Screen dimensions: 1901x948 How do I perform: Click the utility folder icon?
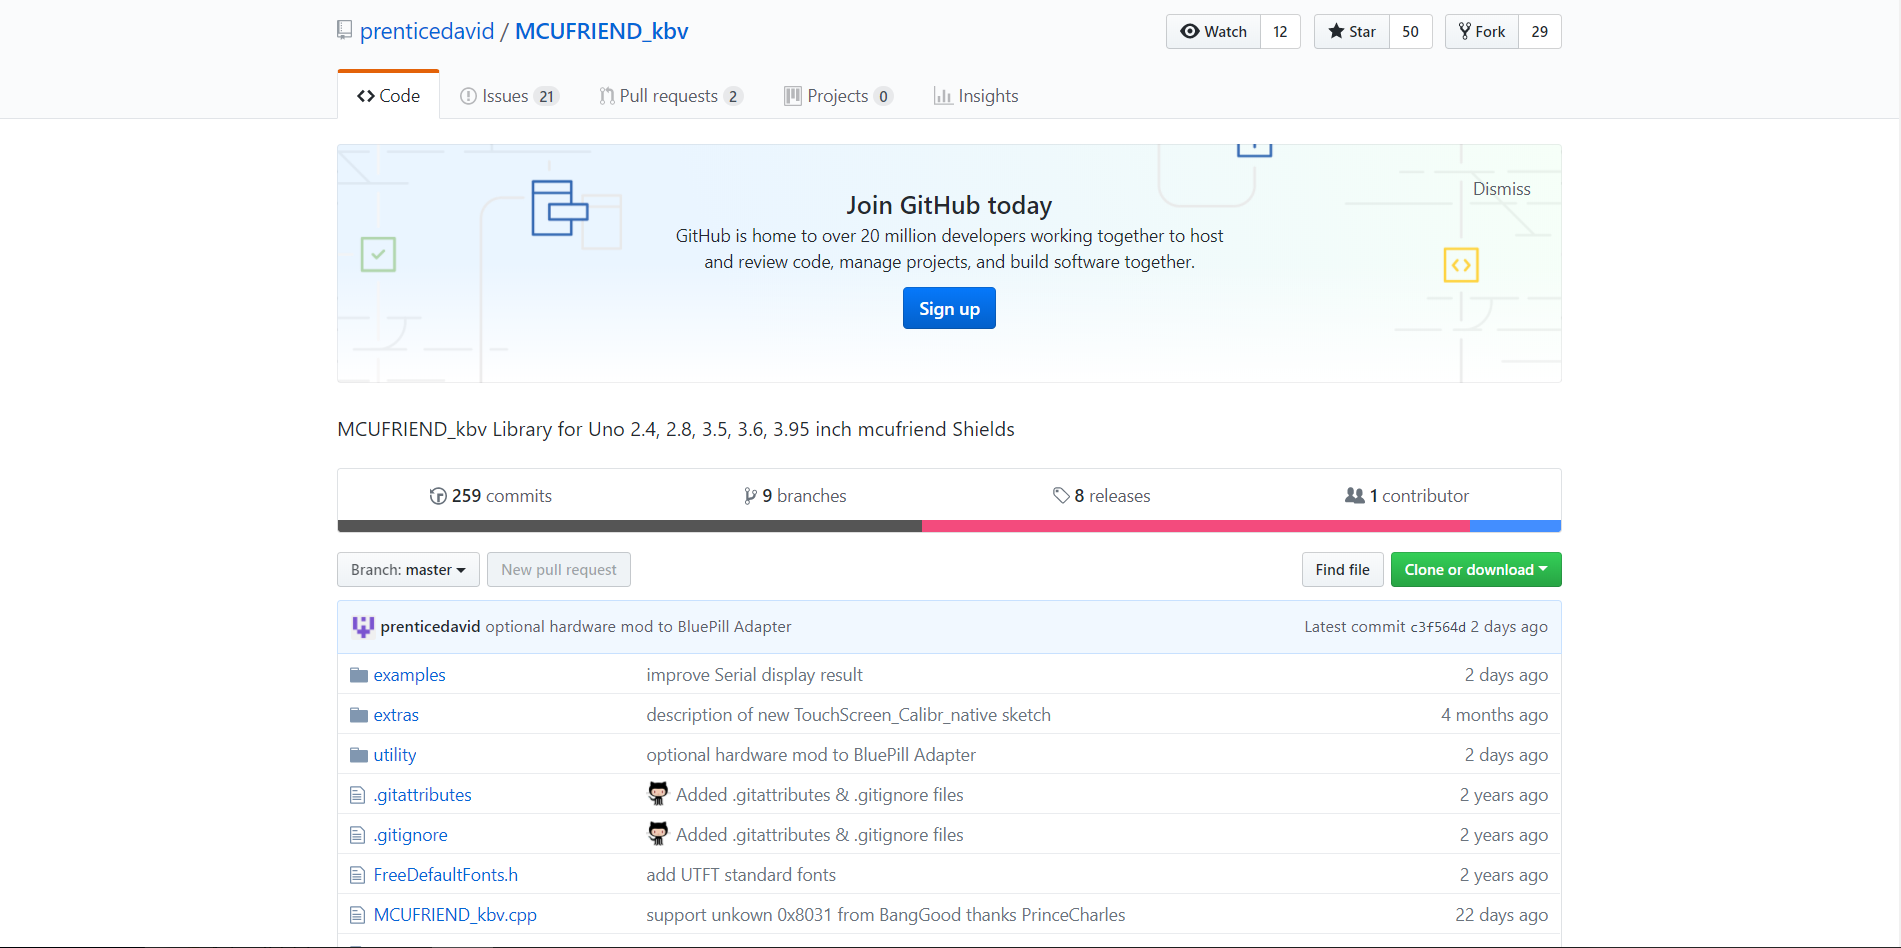(359, 755)
